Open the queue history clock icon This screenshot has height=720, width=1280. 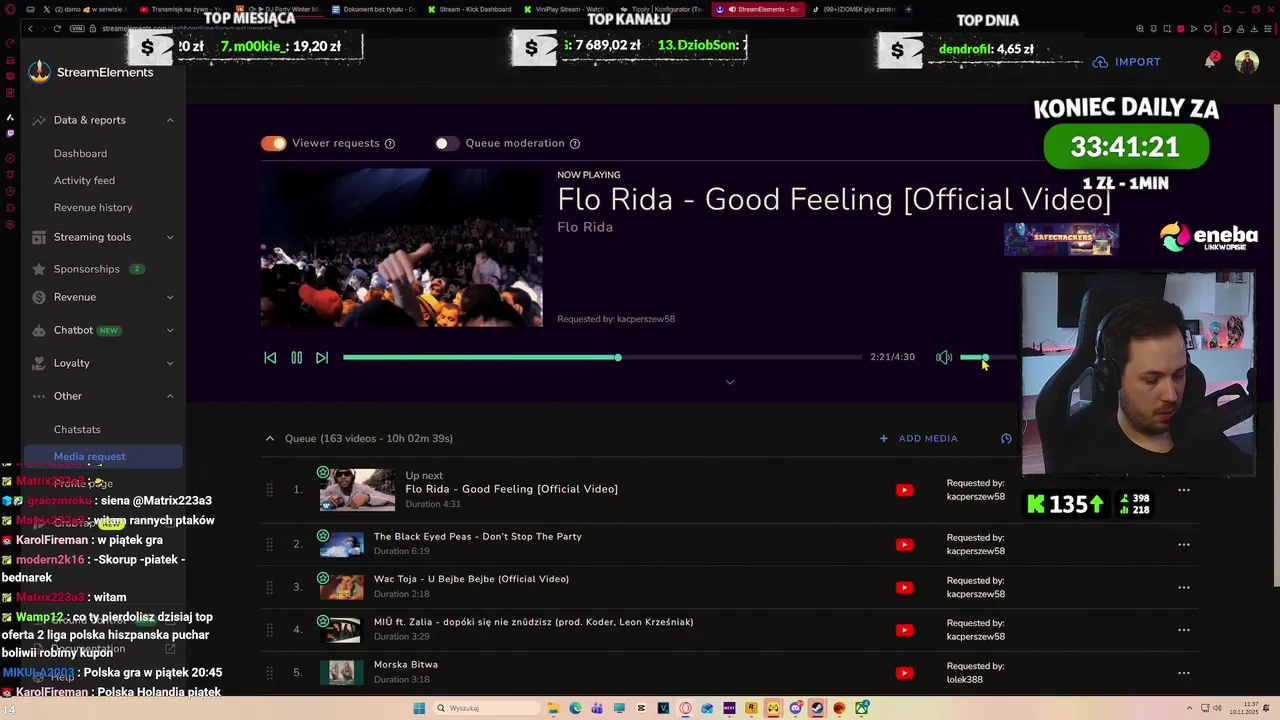[1006, 438]
